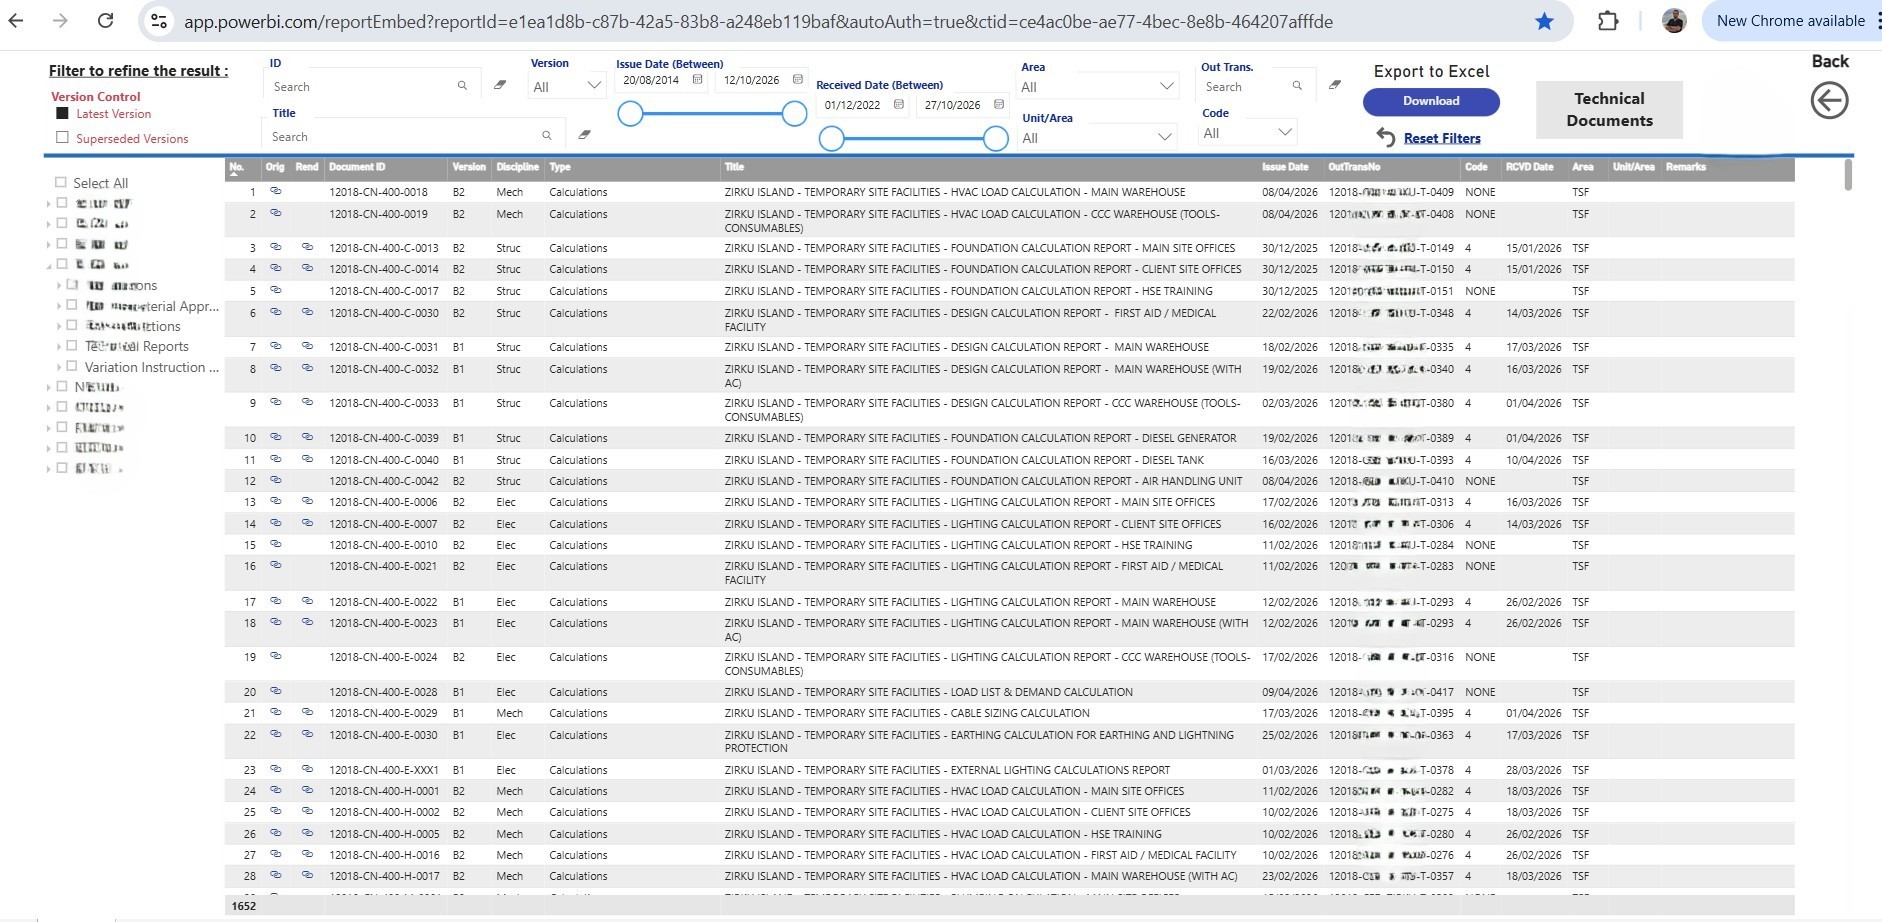Click the search magnifier in the Title field
This screenshot has width=1882, height=922.
(546, 134)
